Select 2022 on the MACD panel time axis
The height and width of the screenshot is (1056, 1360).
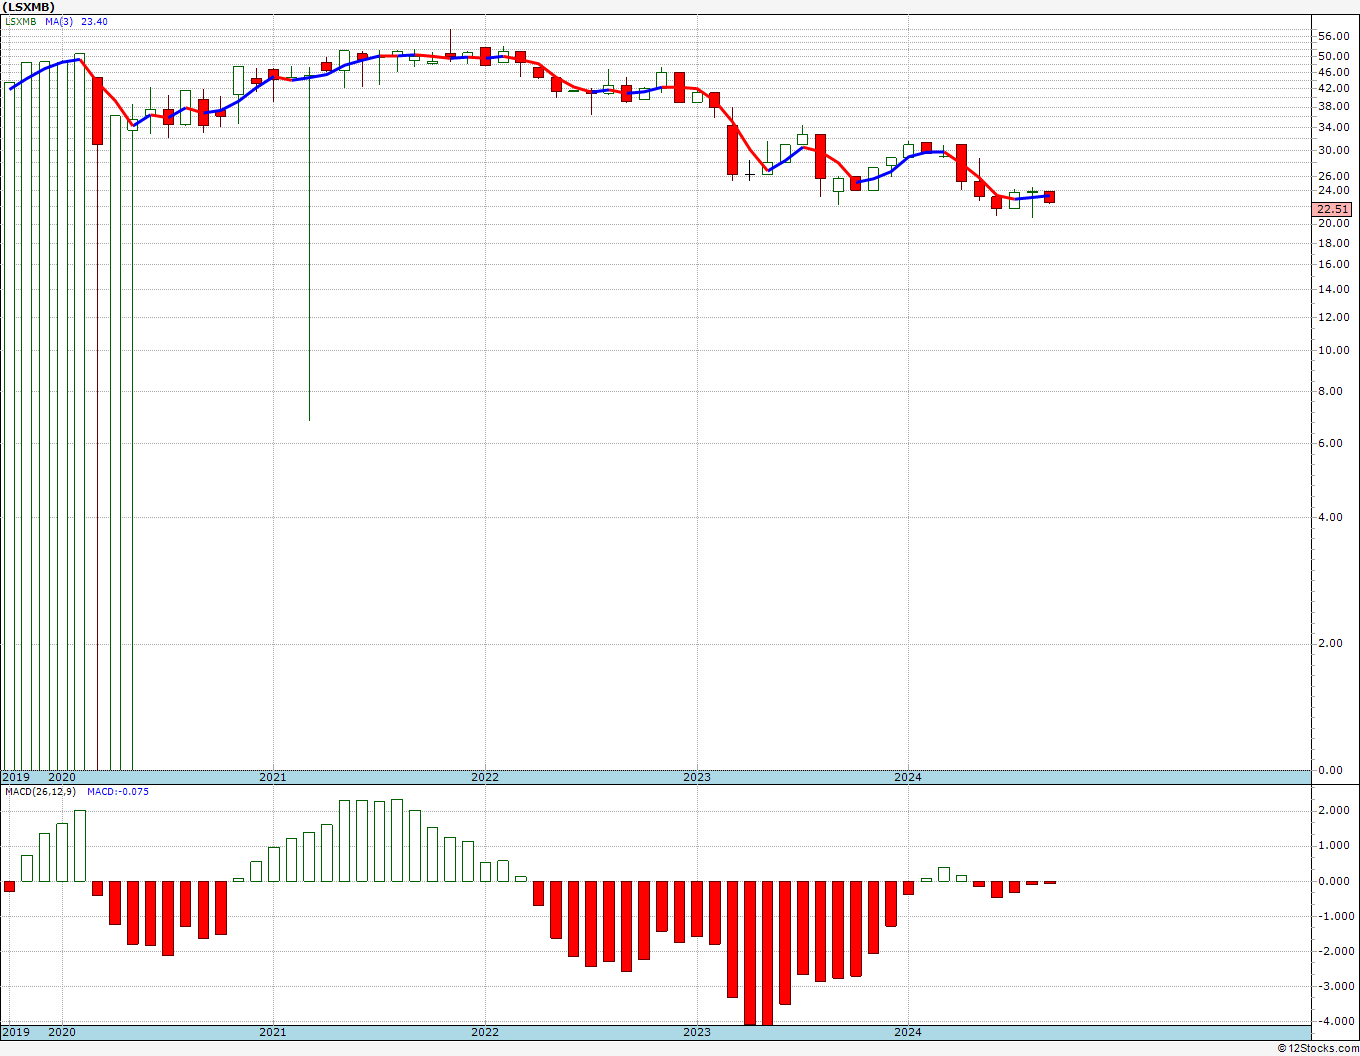[485, 1032]
